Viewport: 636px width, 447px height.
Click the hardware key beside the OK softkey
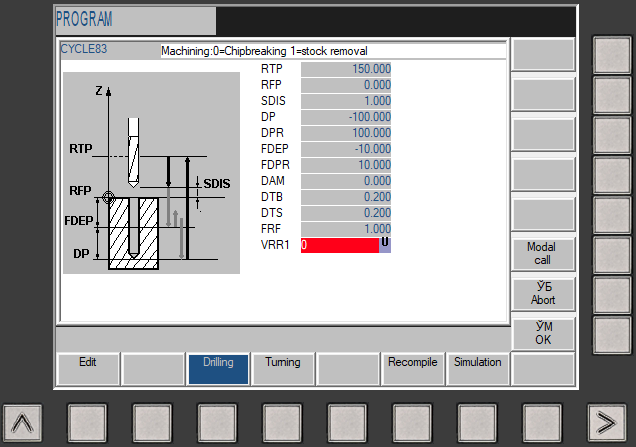612,335
